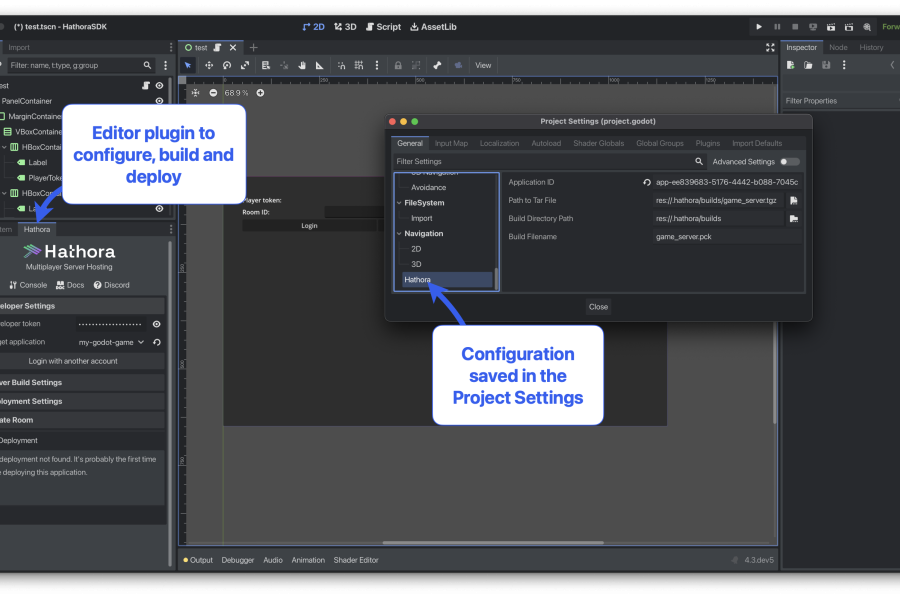Lock the selected node with the padlock icon
Viewport: 900px width, 600px height.
pos(398,65)
